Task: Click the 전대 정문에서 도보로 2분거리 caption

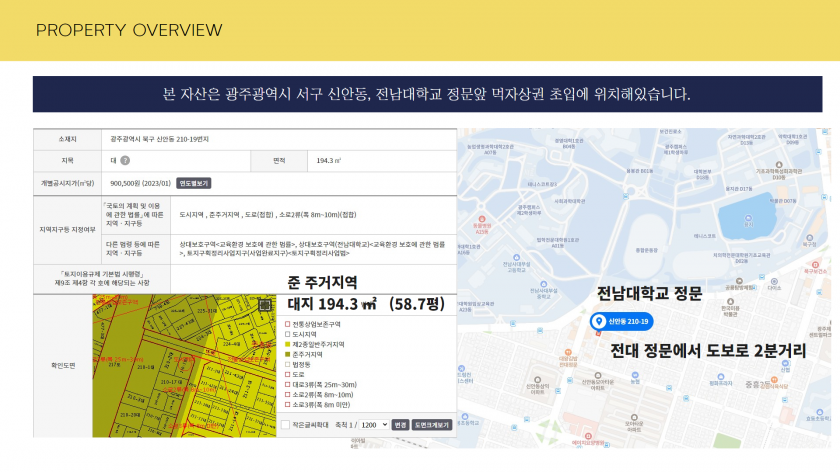Action: [x=708, y=351]
